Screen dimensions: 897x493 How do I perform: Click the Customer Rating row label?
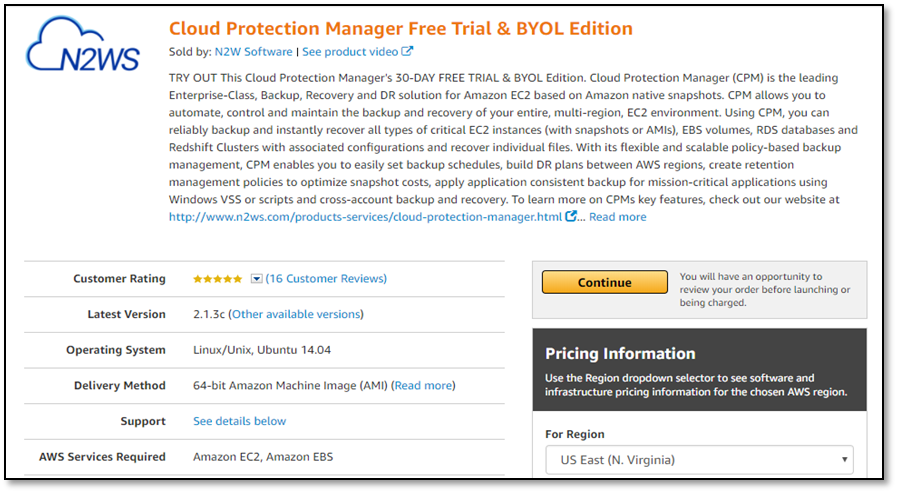click(120, 279)
